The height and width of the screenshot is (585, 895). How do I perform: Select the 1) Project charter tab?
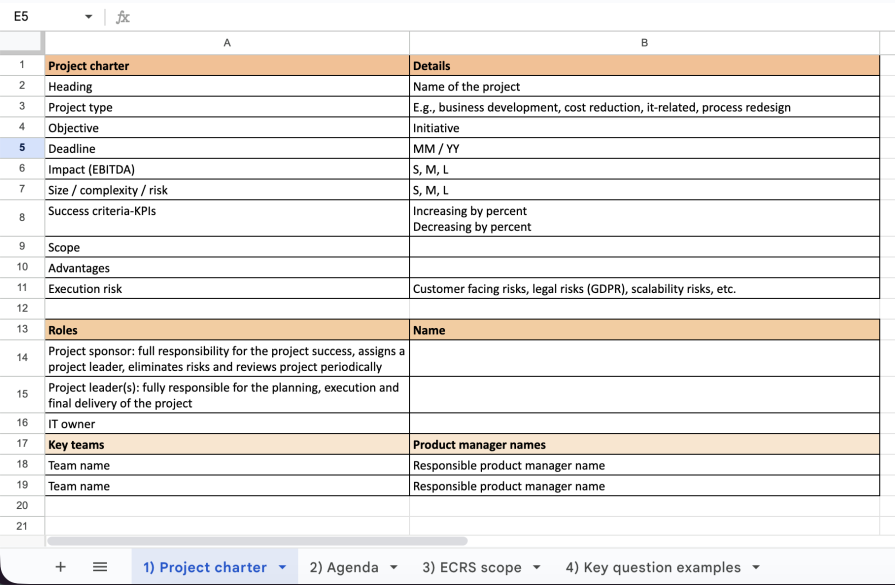[204, 567]
